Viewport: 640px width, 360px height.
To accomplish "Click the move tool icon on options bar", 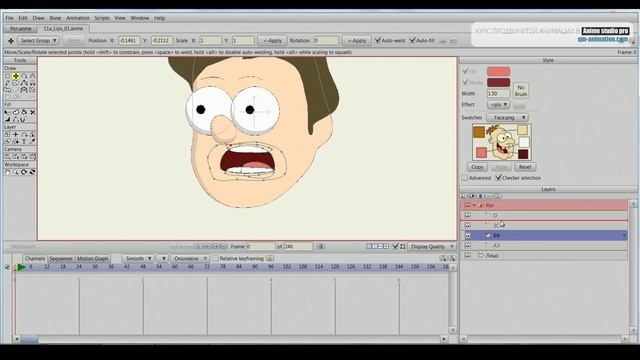I will (x=11, y=41).
